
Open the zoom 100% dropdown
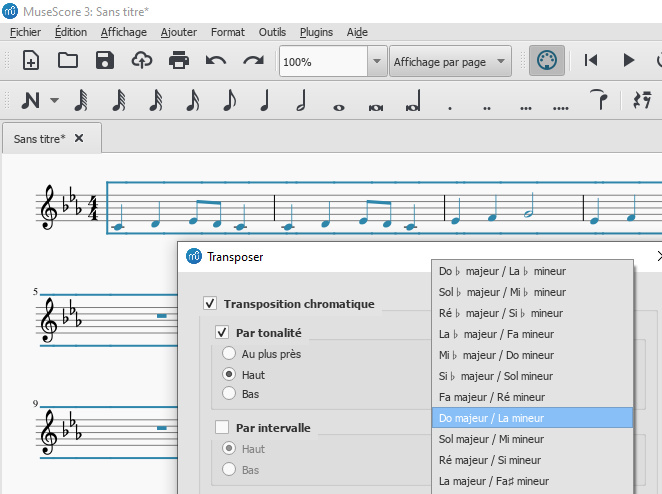376,62
